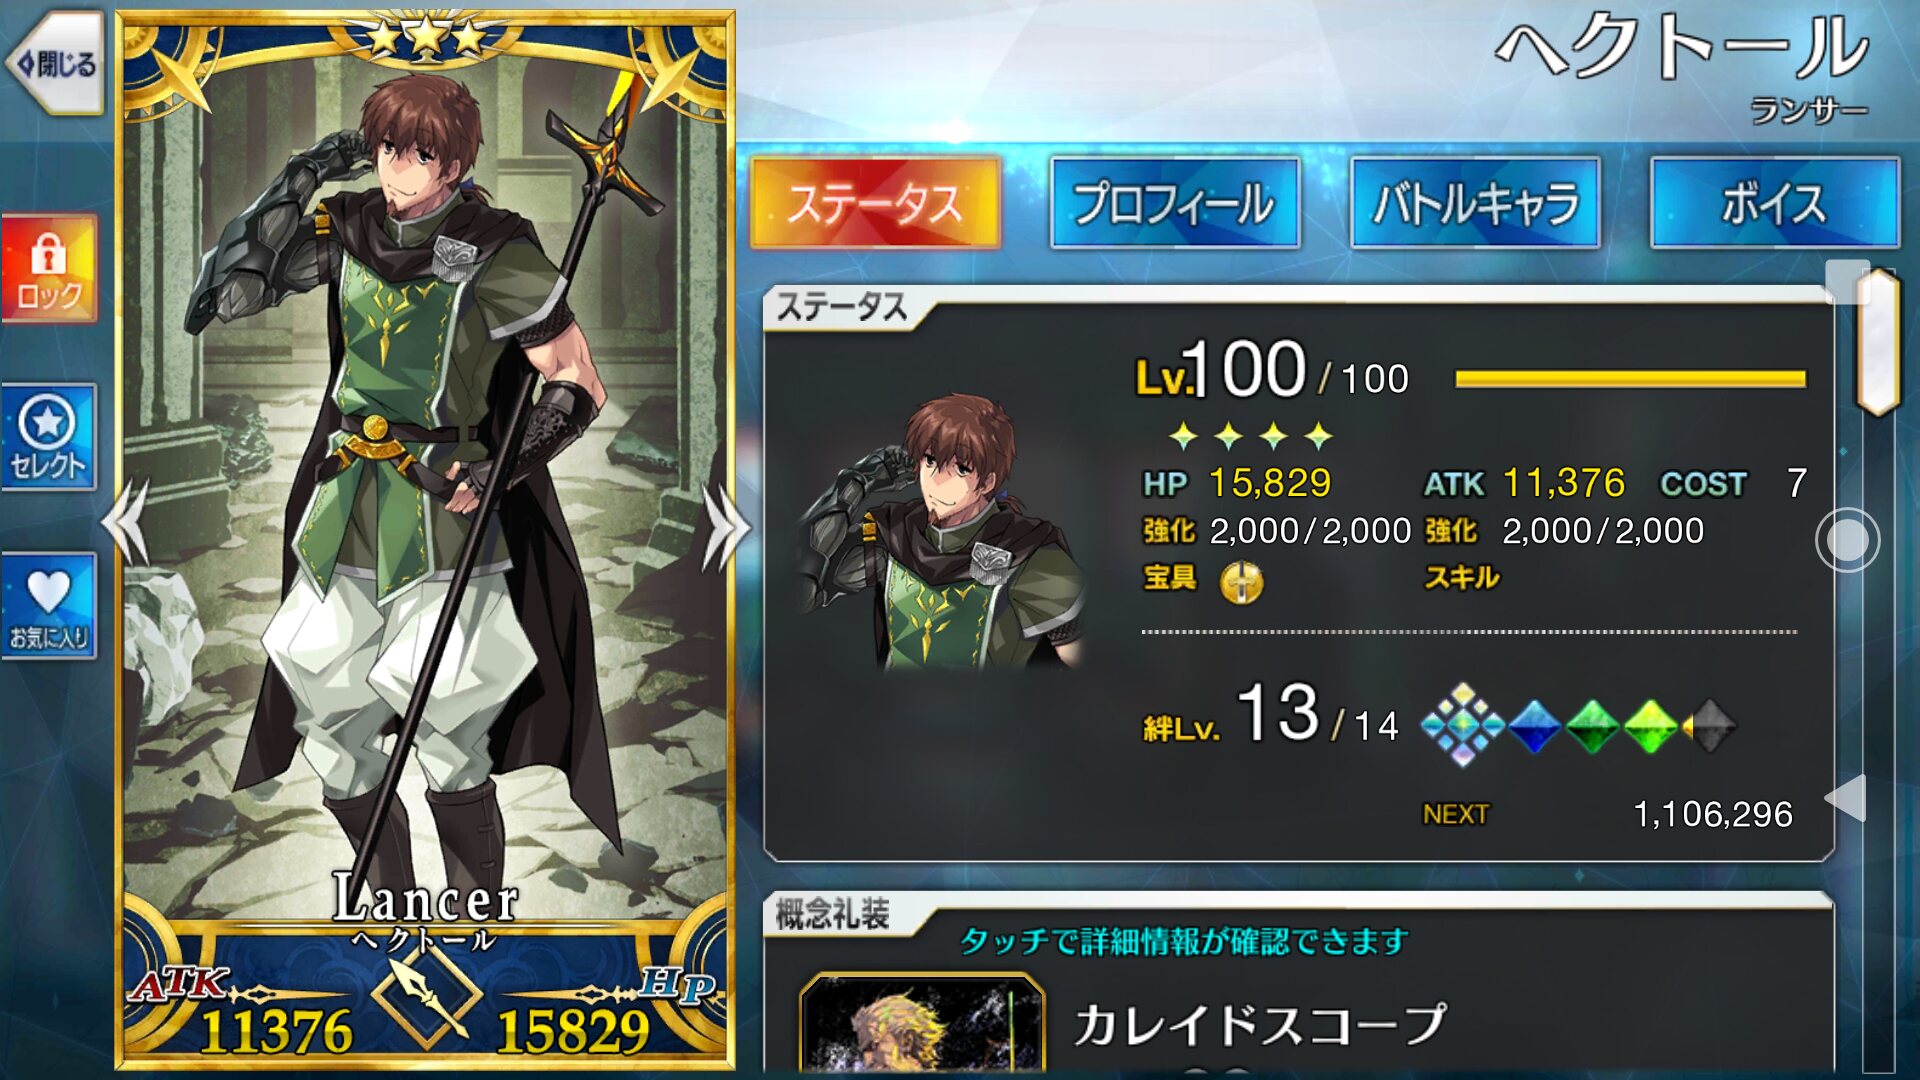Screen dimensions: 1920x1080
Task: Toggle the お気に入り heart favorite button
Action: pyautogui.click(x=49, y=606)
